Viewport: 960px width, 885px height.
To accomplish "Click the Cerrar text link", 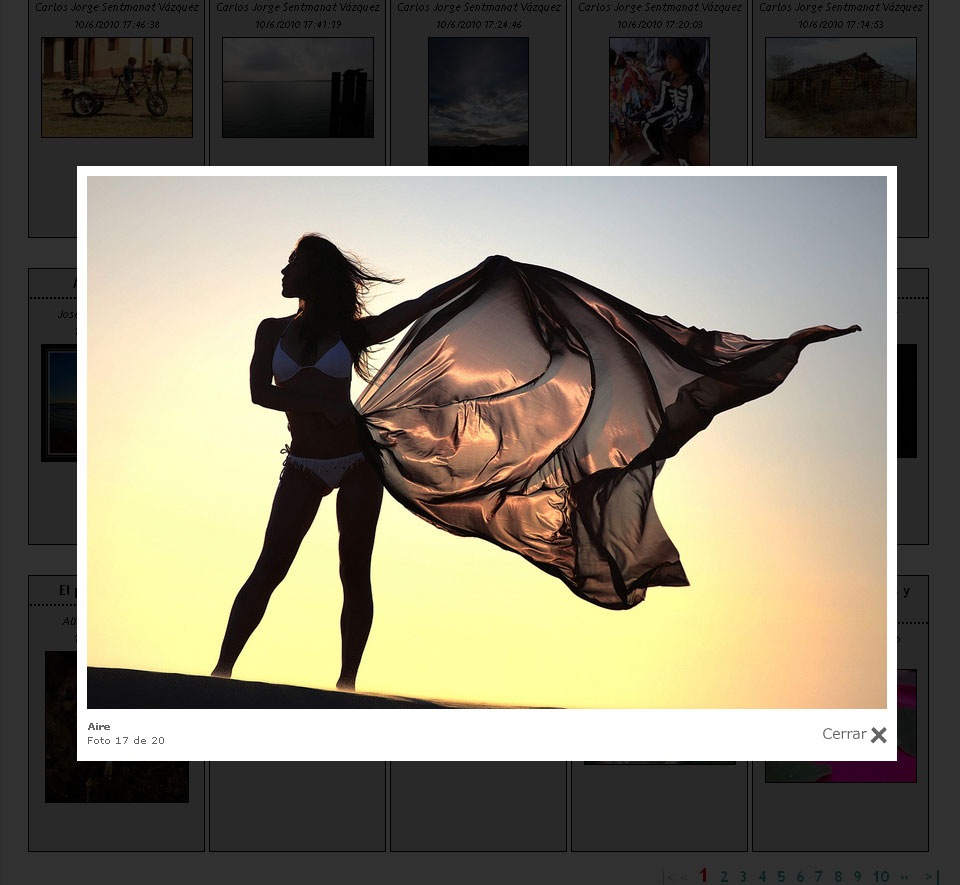I will coord(844,734).
